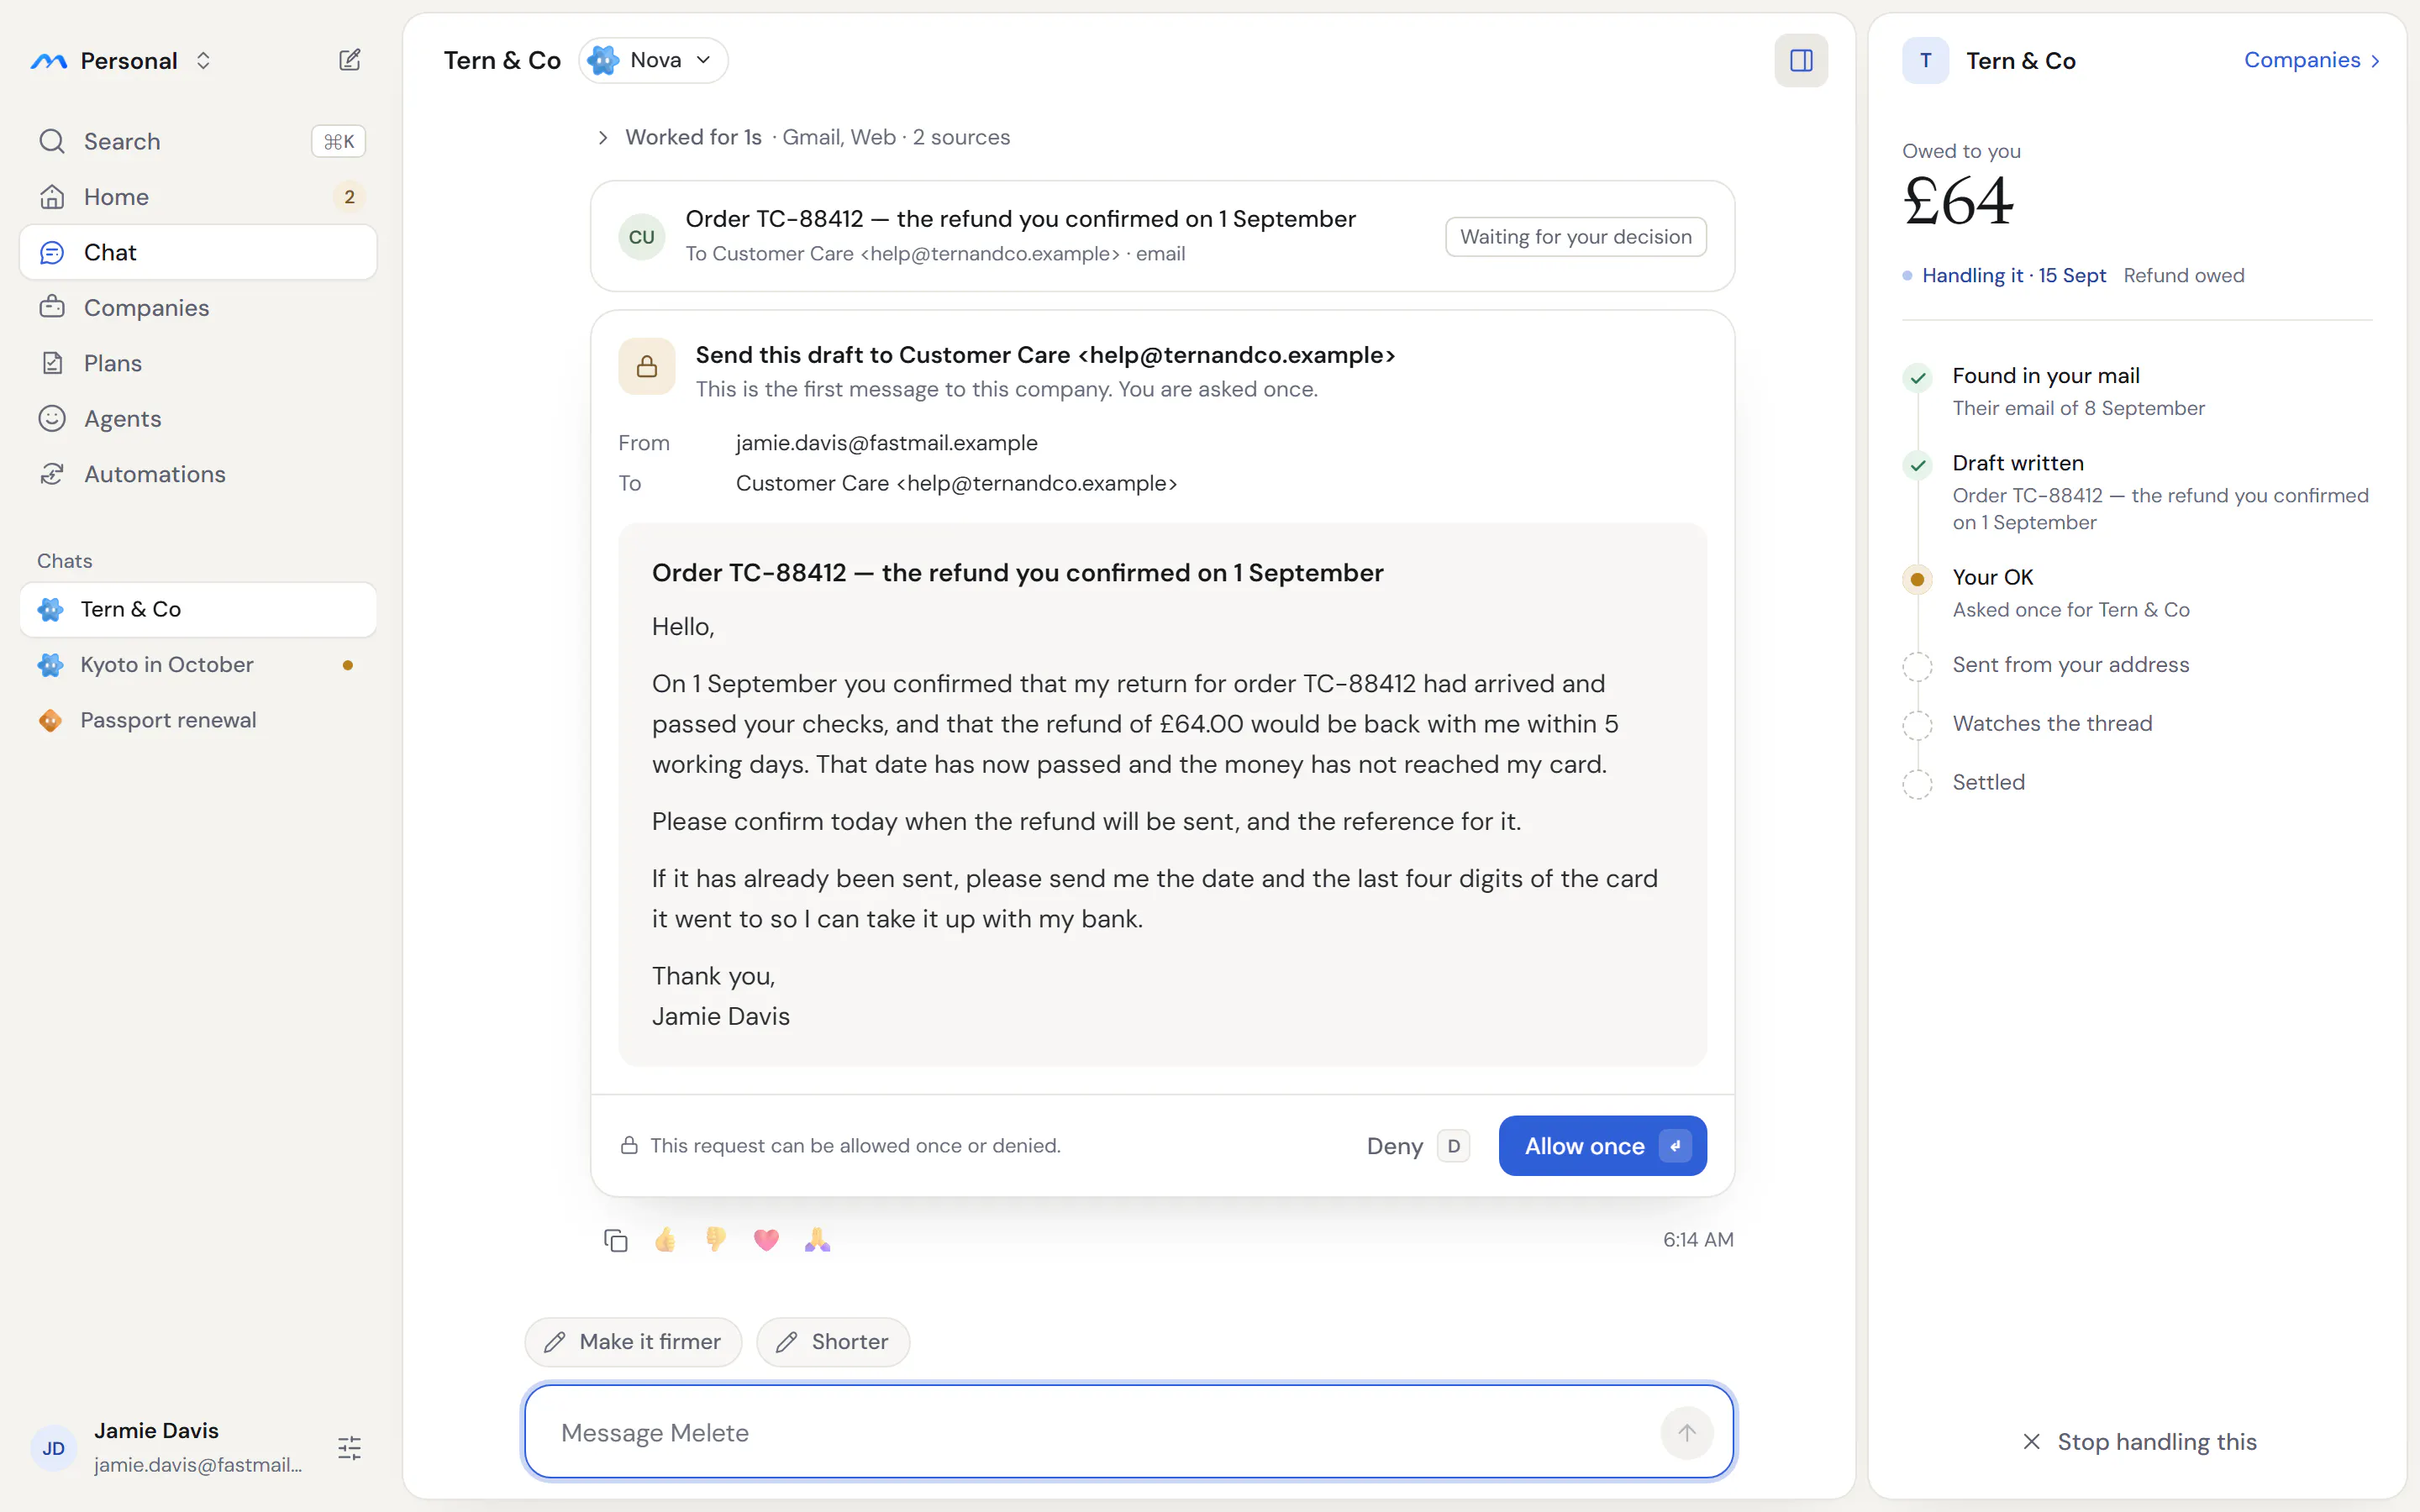Click the Melete logo icon top left

pos(49,61)
